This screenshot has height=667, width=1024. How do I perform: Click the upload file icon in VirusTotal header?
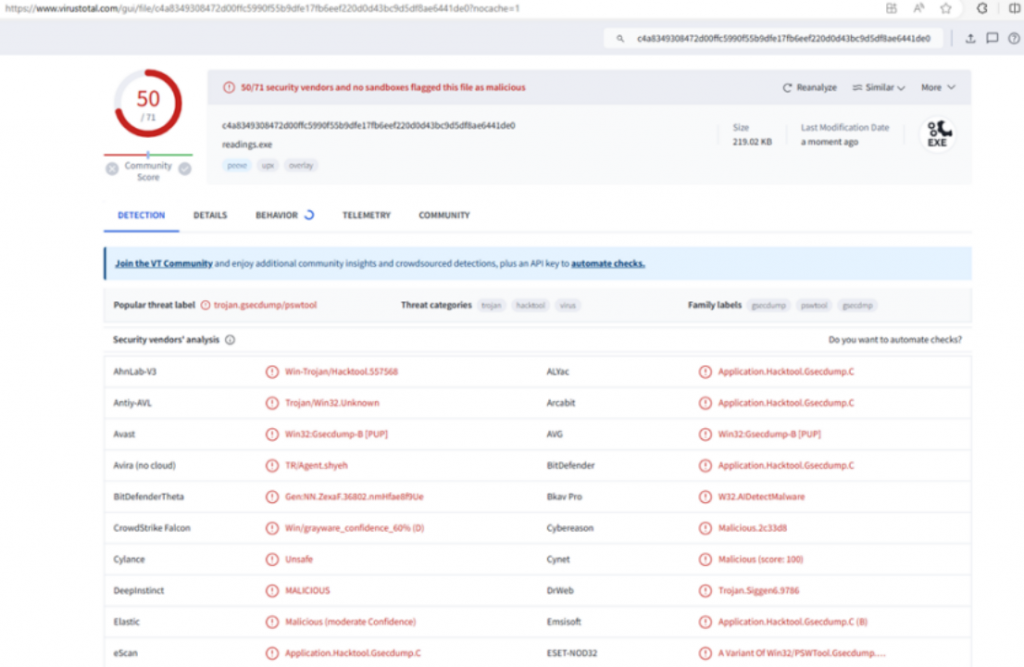pos(970,39)
